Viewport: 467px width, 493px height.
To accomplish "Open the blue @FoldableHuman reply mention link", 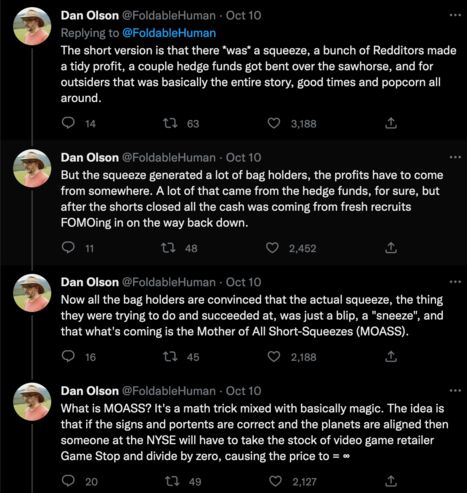I will [x=169, y=33].
